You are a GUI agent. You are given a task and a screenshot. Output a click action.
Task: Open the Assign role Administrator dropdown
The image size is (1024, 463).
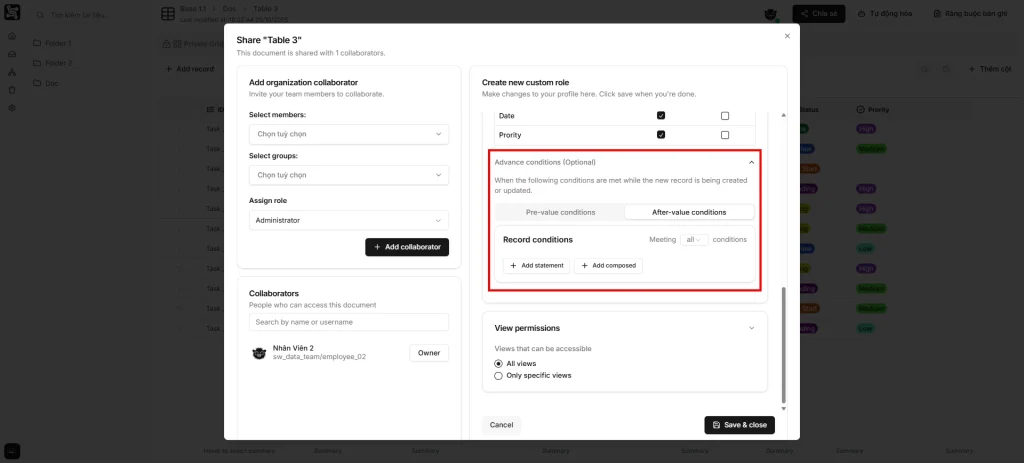point(348,220)
